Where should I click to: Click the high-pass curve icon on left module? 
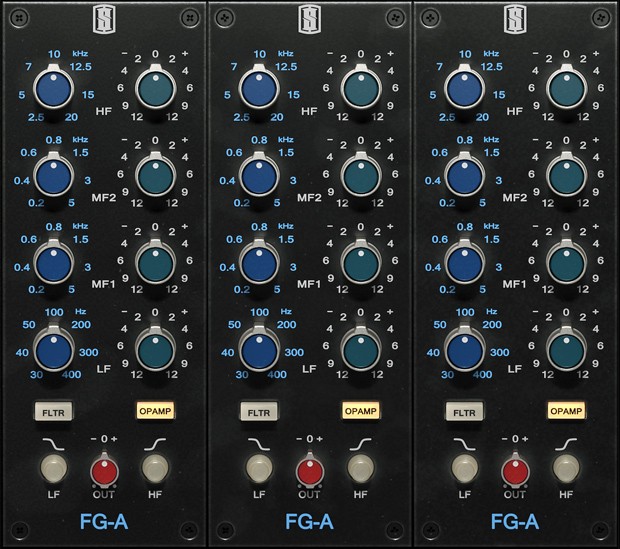point(155,444)
